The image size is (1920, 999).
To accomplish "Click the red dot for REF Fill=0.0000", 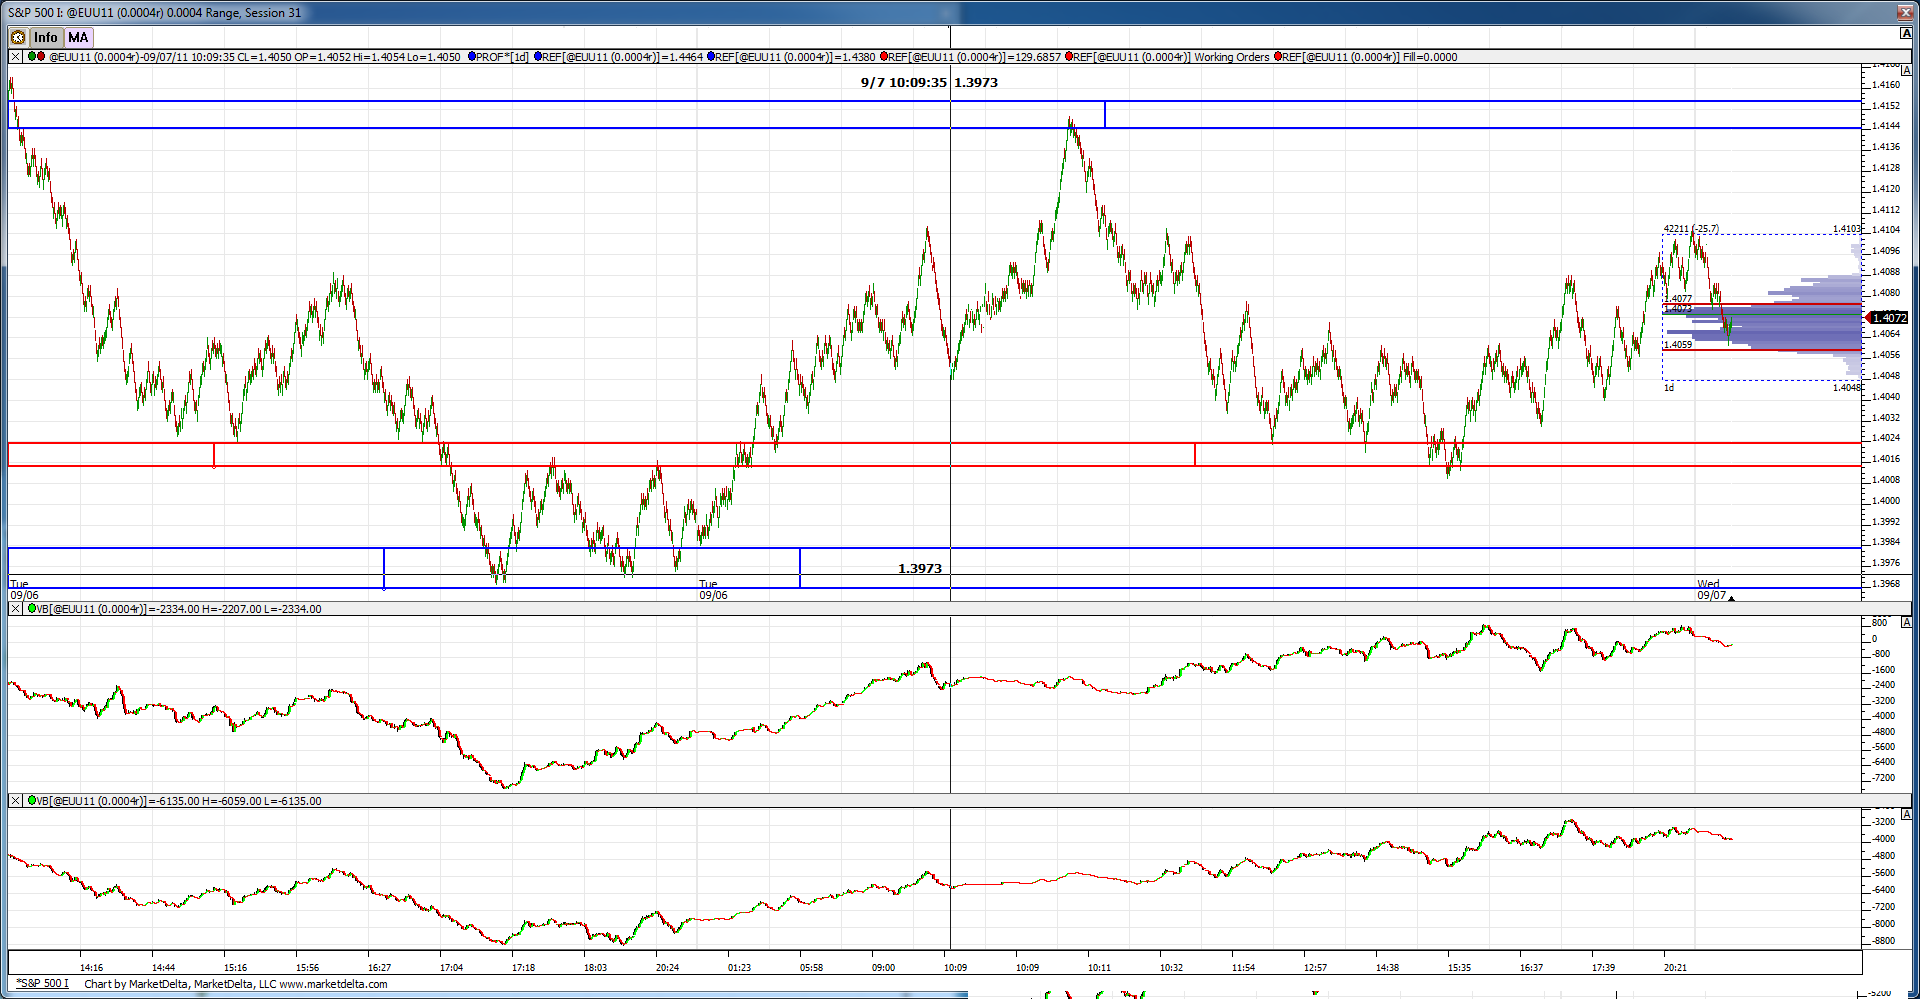I will tap(1278, 57).
